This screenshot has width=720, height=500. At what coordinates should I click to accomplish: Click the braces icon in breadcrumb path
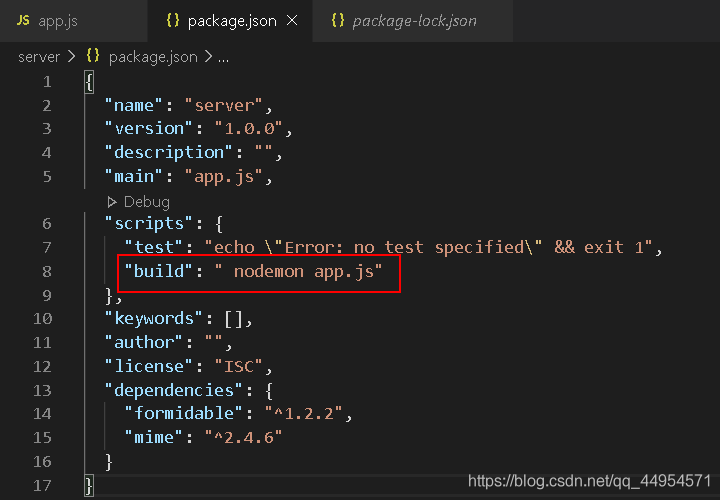(x=93, y=56)
